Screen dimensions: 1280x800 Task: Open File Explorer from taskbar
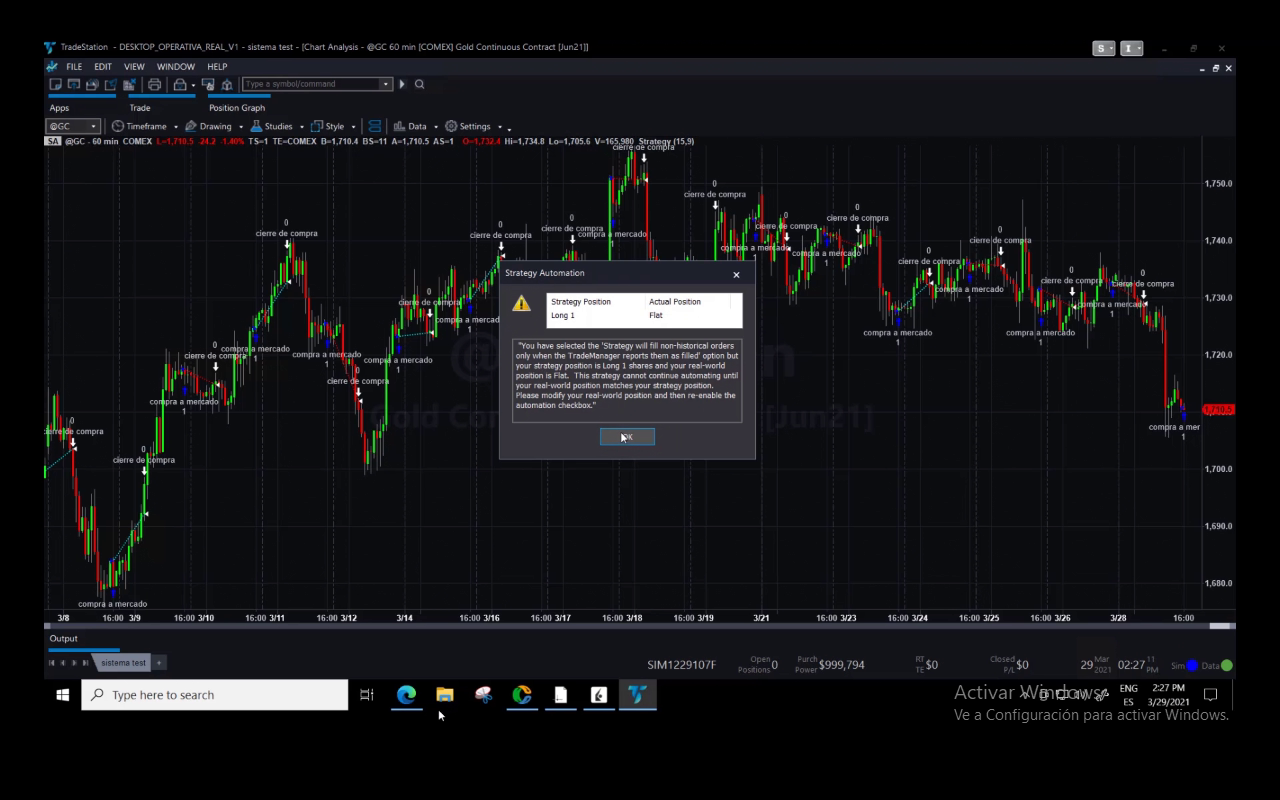pos(445,695)
